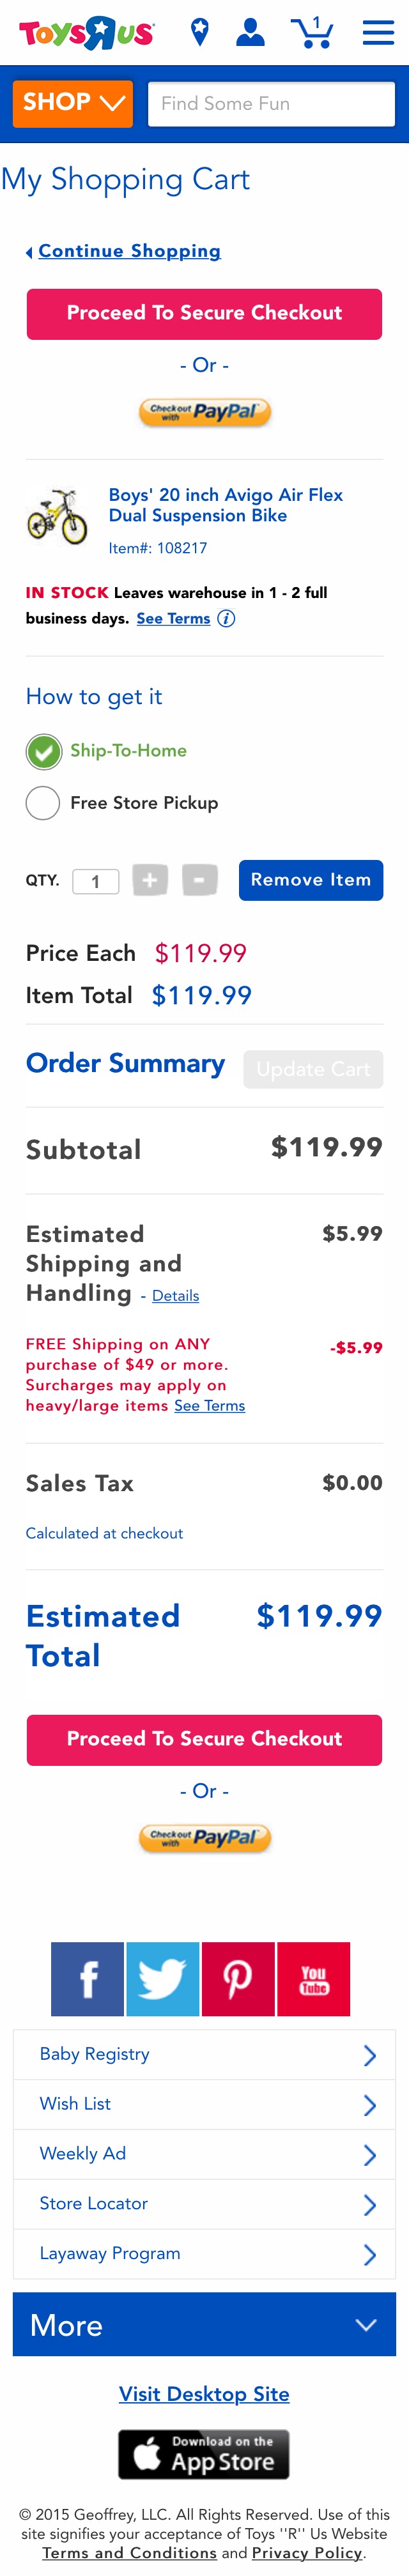Follow the Continue Shopping link
Viewport: 409px width, 2576px height.
[x=129, y=251]
